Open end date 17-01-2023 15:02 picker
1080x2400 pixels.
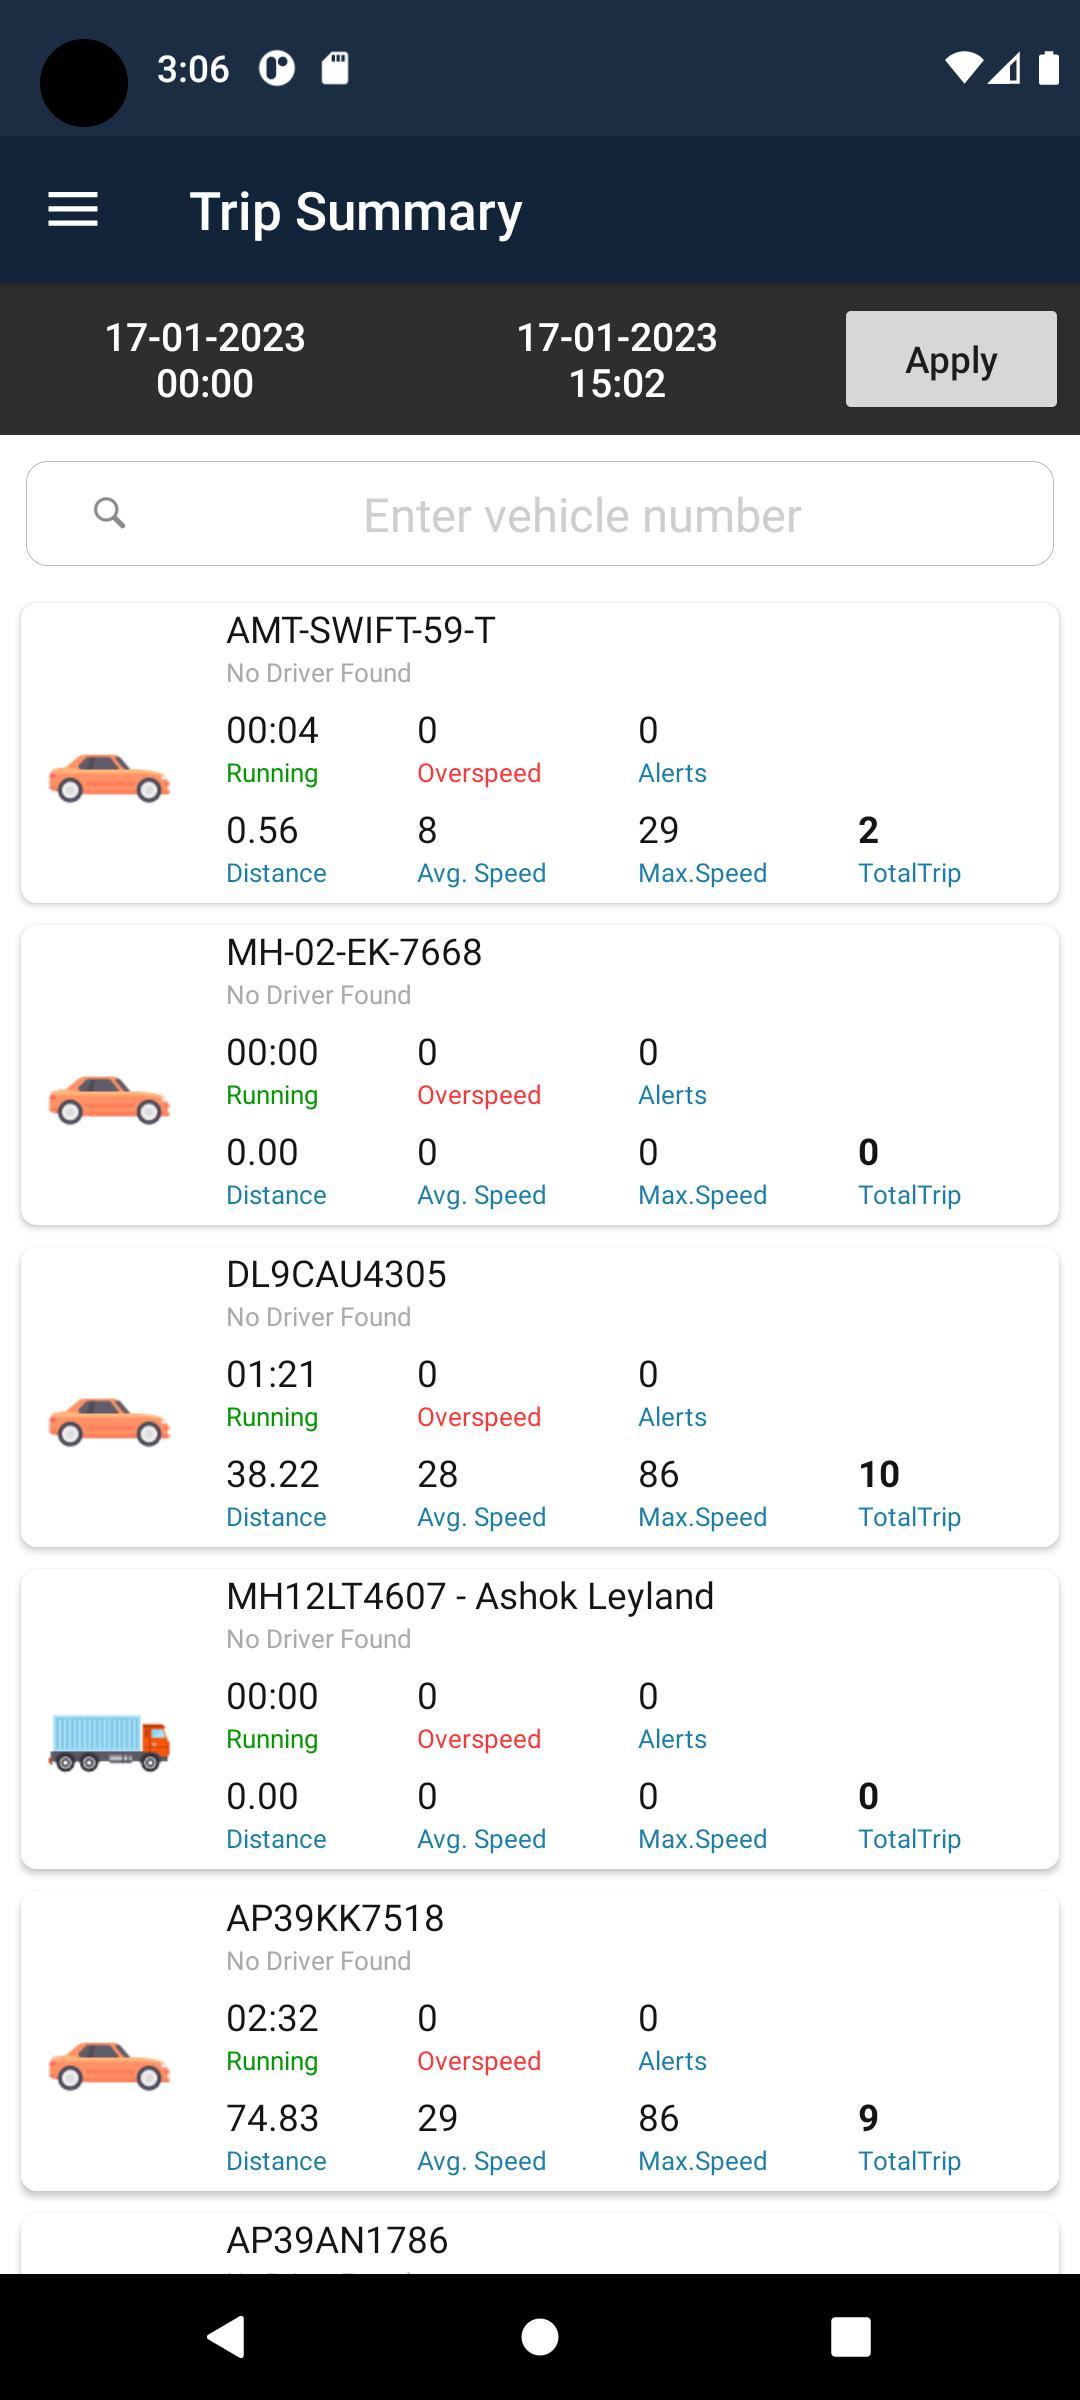[x=617, y=360]
